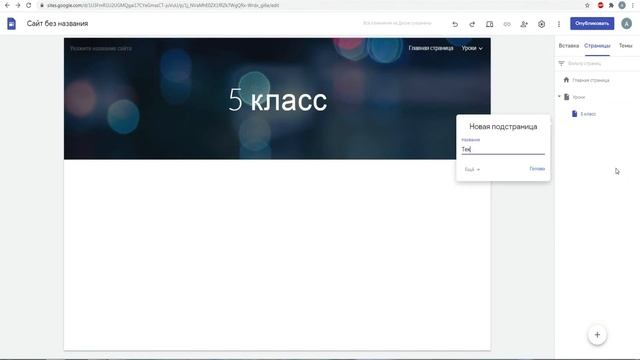Open the browser profile avatar icon
640x360 pixels.
622,5
